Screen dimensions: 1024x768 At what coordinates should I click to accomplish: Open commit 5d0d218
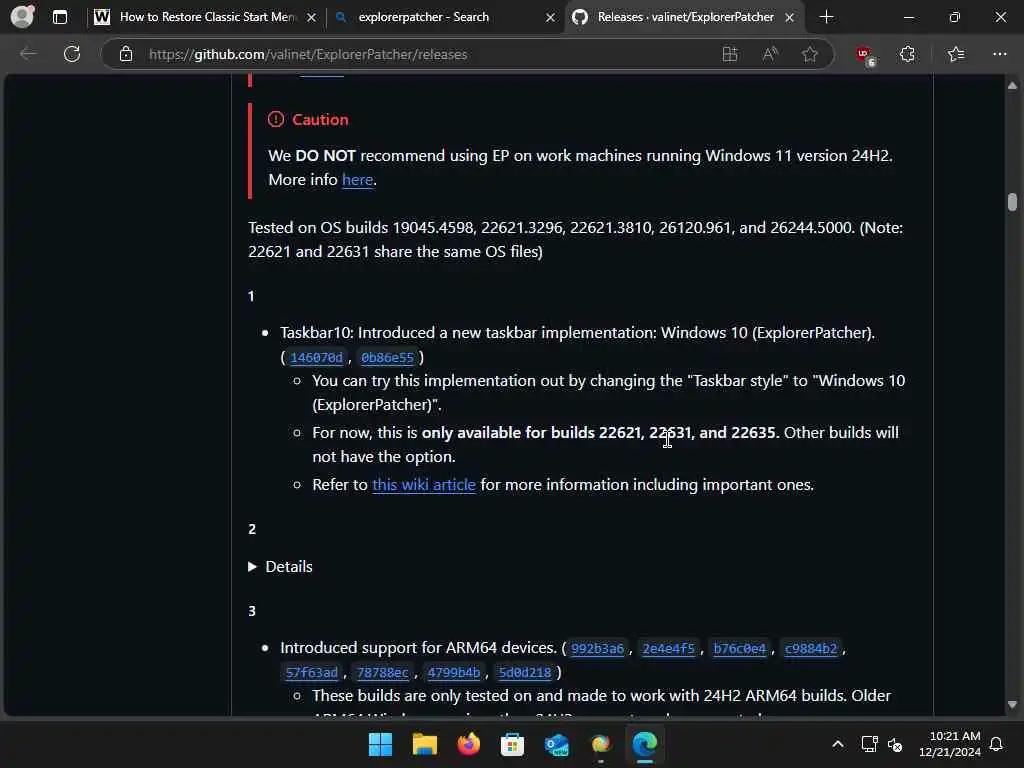click(525, 672)
